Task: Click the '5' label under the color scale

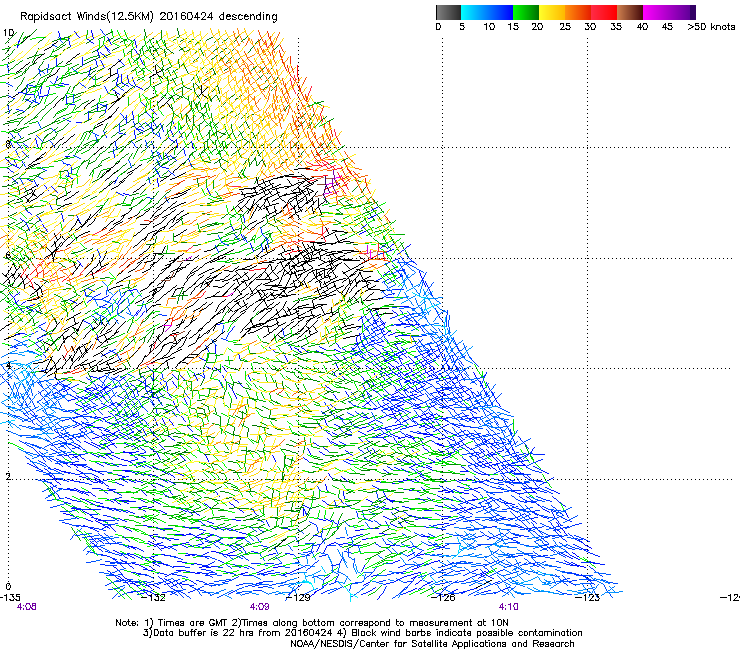Action: [462, 27]
